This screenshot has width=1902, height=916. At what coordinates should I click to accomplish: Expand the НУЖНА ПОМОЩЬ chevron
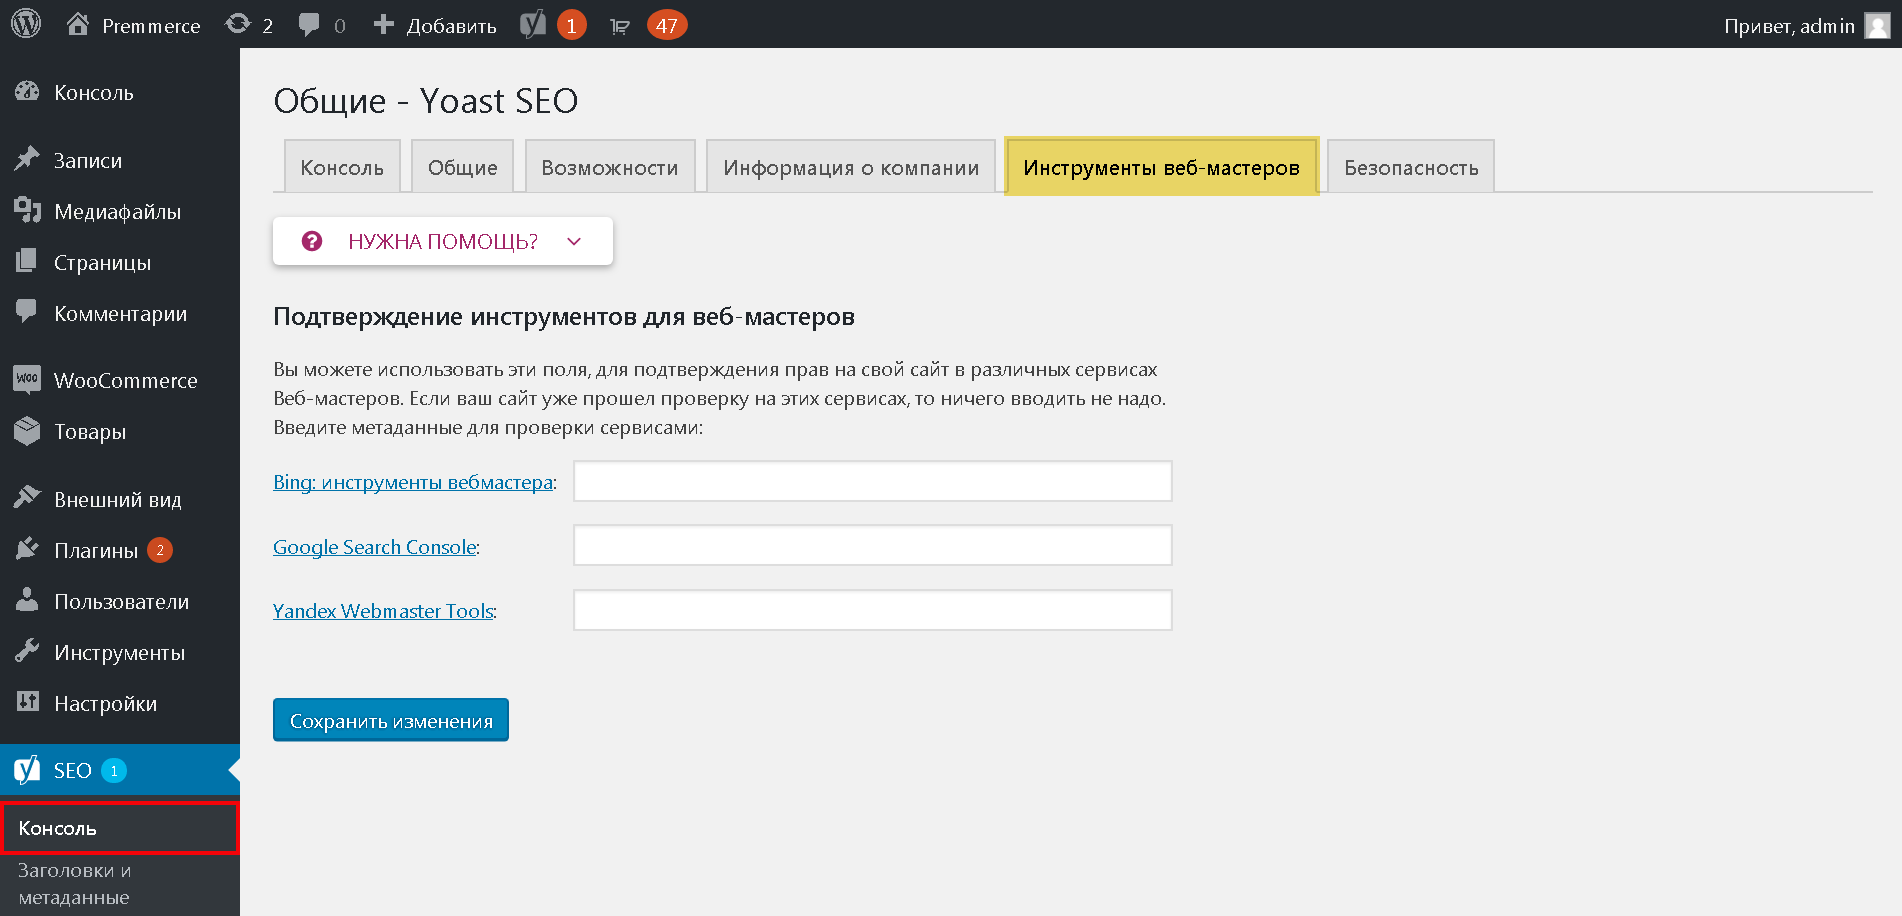pyautogui.click(x=574, y=241)
